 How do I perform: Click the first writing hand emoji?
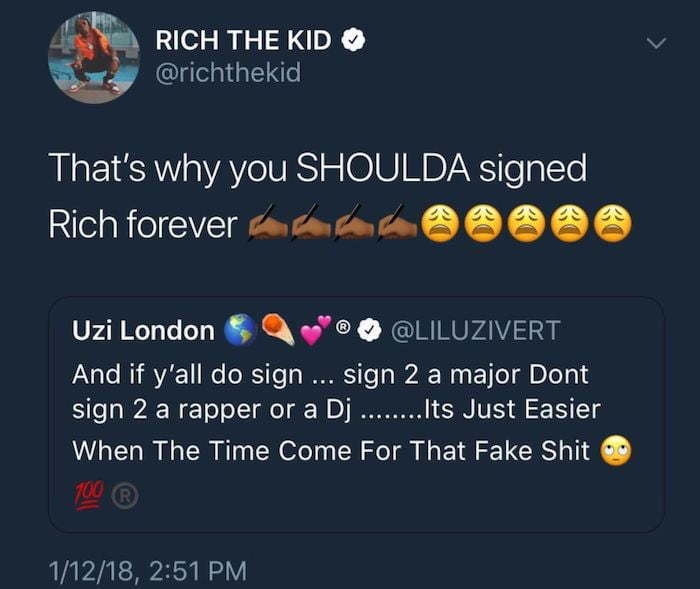coord(268,222)
